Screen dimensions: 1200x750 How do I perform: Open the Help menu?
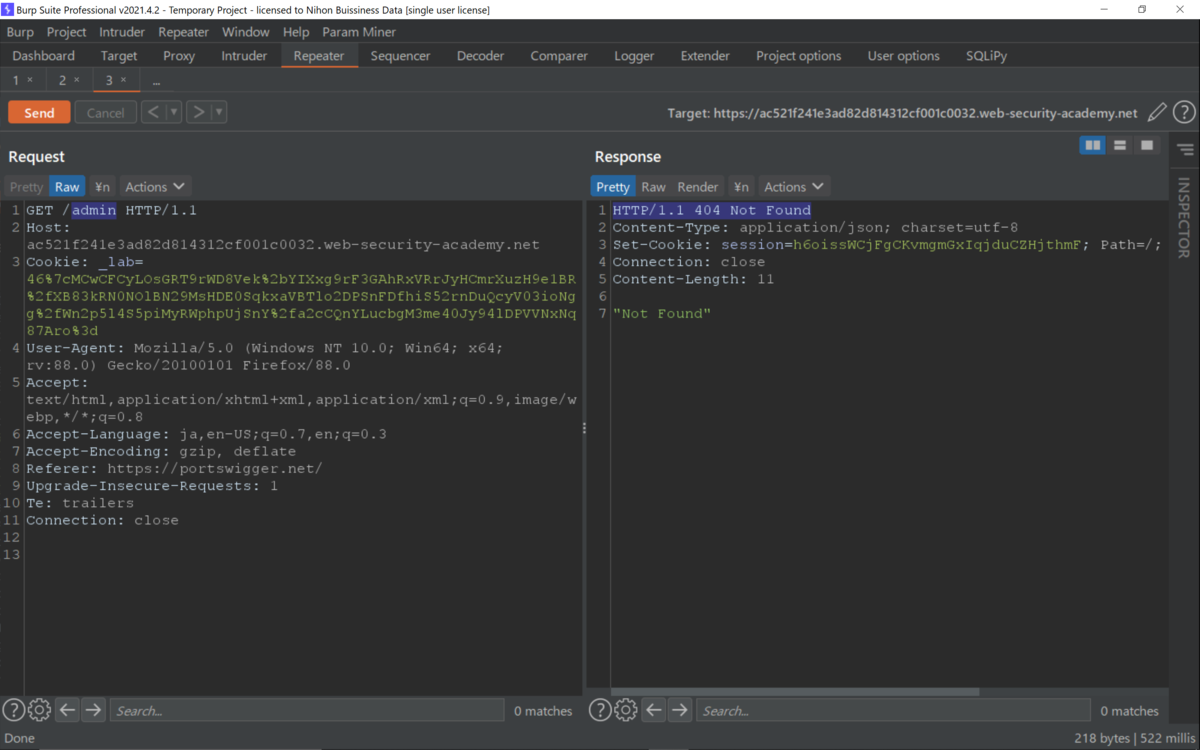pyautogui.click(x=296, y=32)
